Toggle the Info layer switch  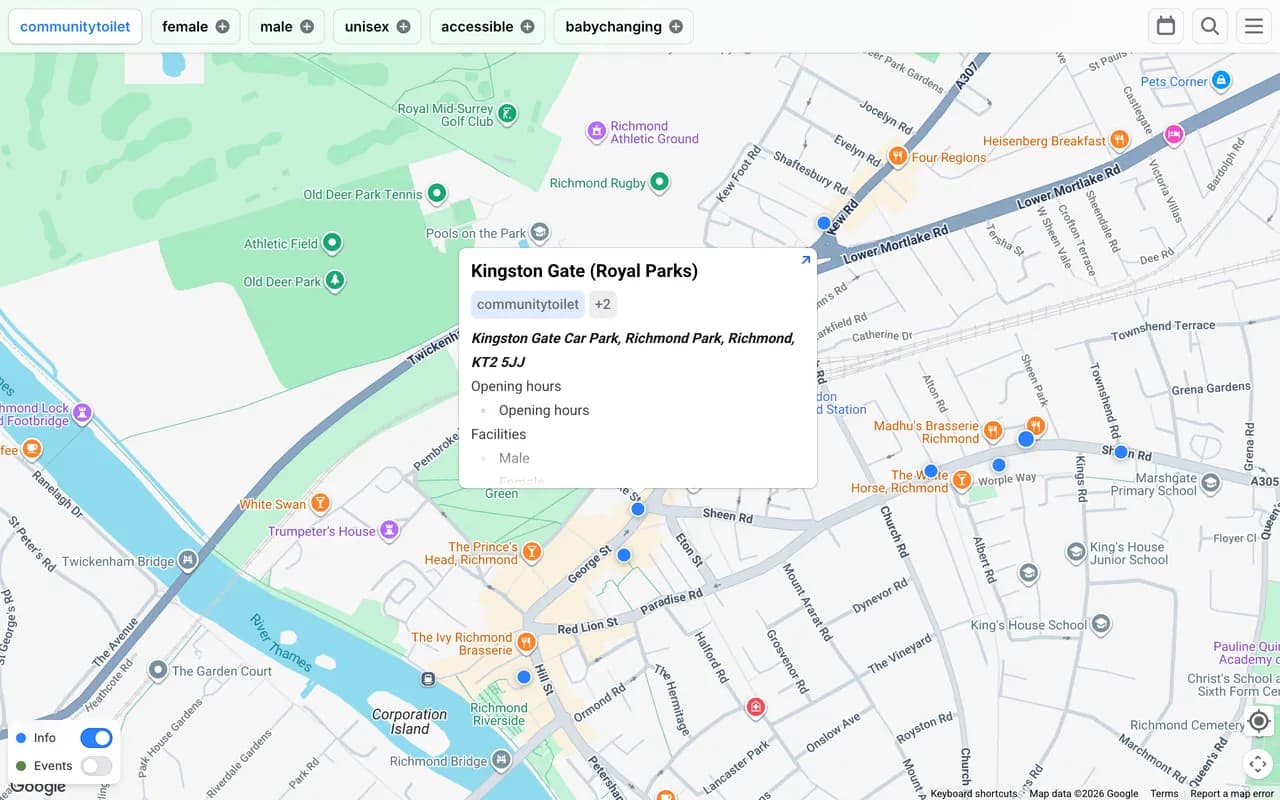coord(96,738)
